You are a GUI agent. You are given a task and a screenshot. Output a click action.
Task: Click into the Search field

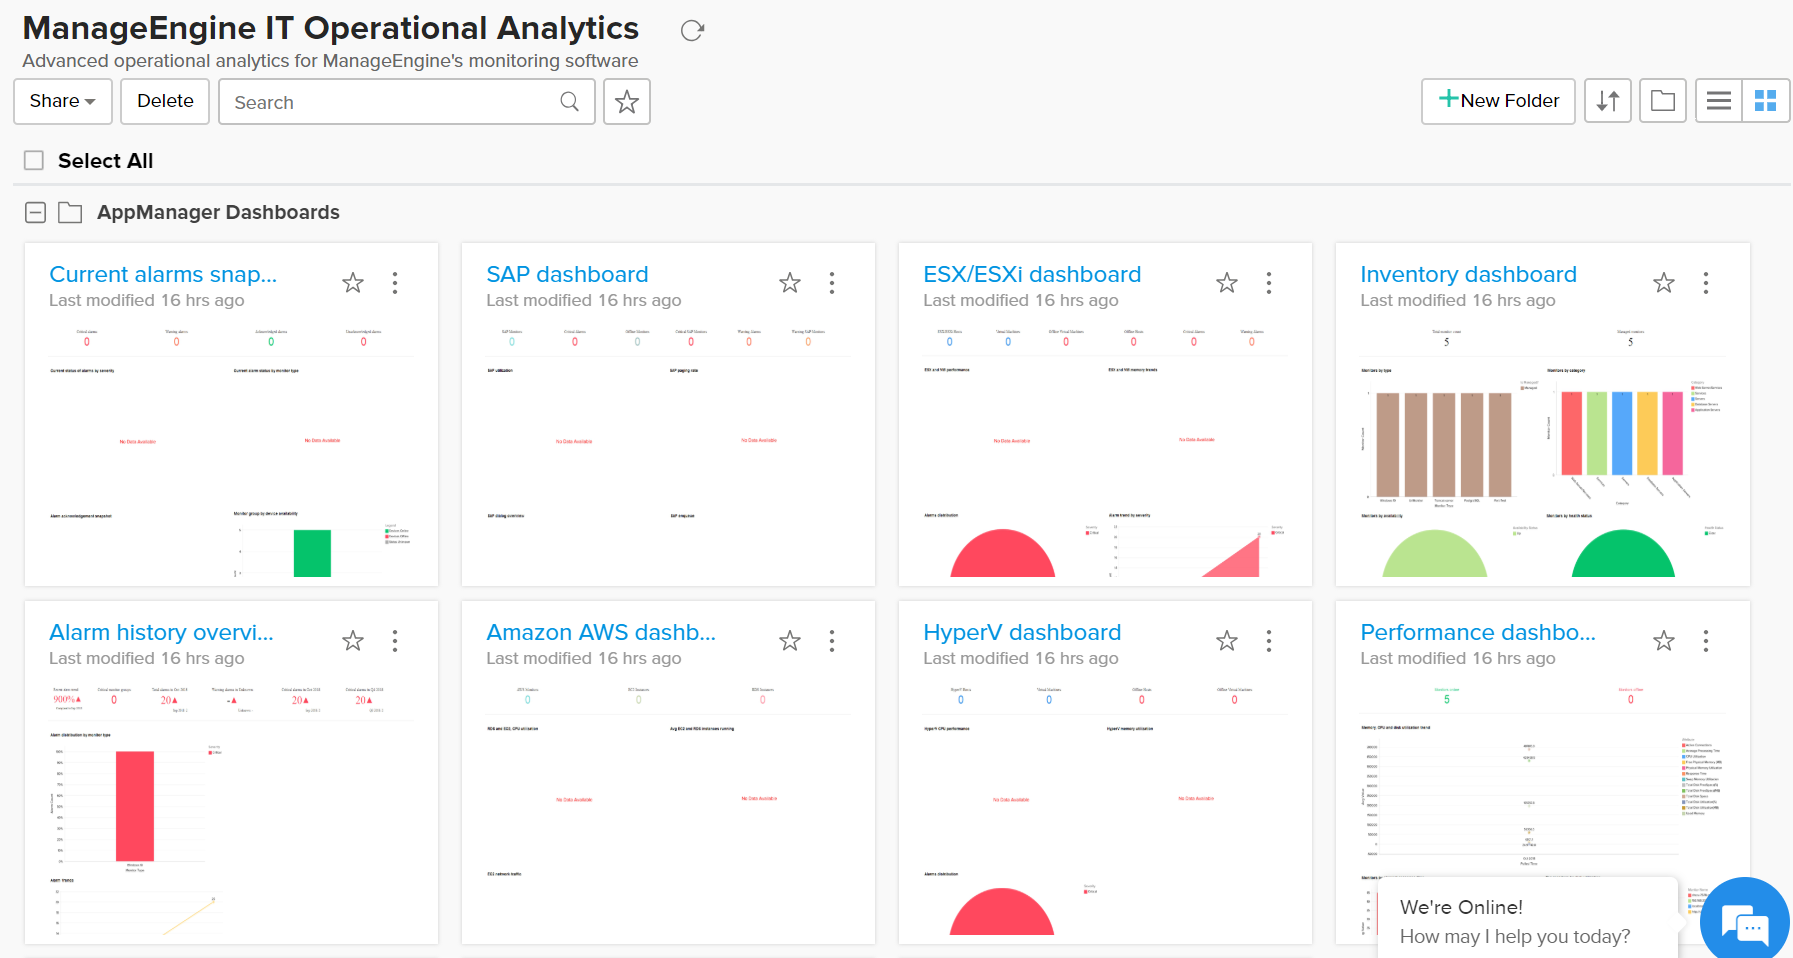(407, 102)
